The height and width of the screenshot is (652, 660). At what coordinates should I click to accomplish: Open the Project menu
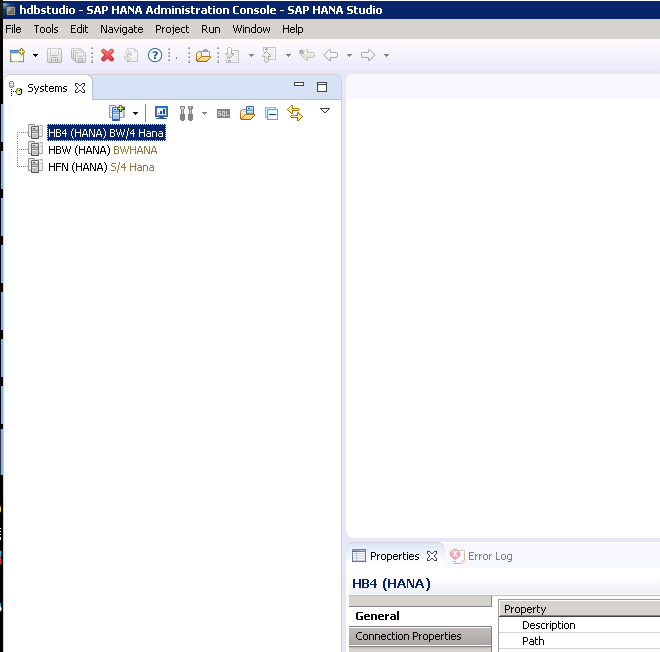[172, 29]
